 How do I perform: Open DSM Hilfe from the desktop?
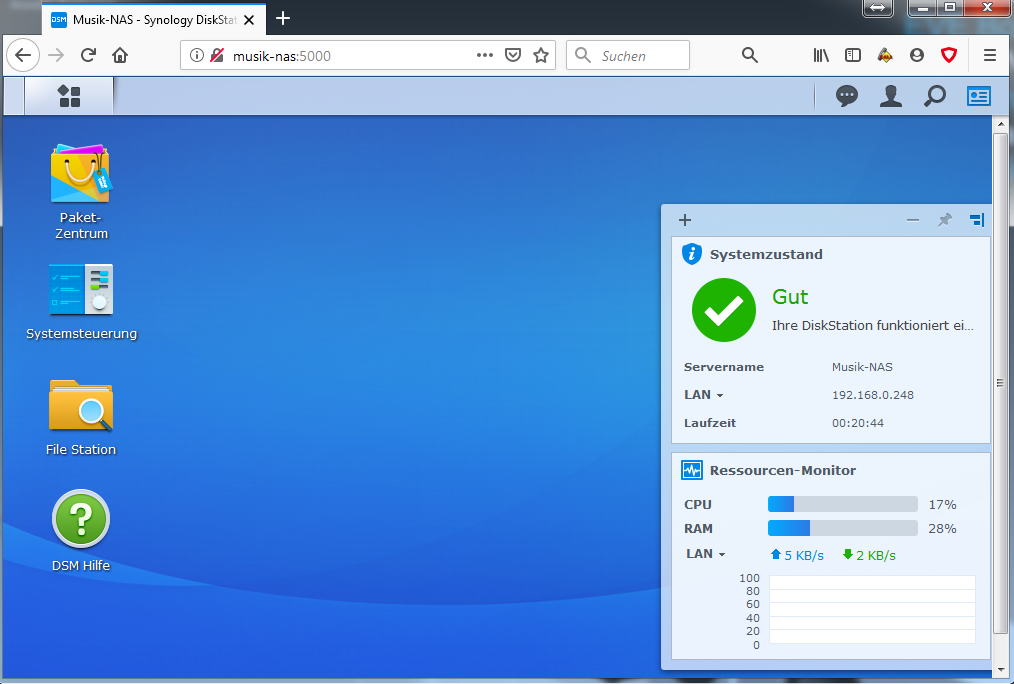point(81,530)
